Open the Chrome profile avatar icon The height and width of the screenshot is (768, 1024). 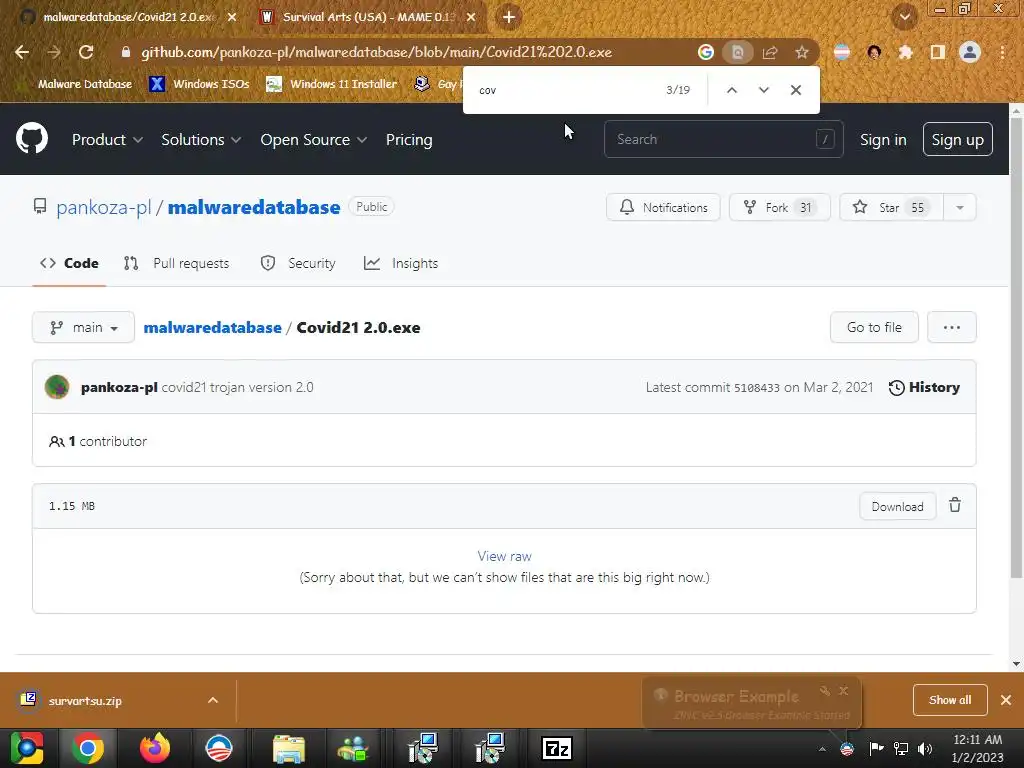click(x=970, y=52)
